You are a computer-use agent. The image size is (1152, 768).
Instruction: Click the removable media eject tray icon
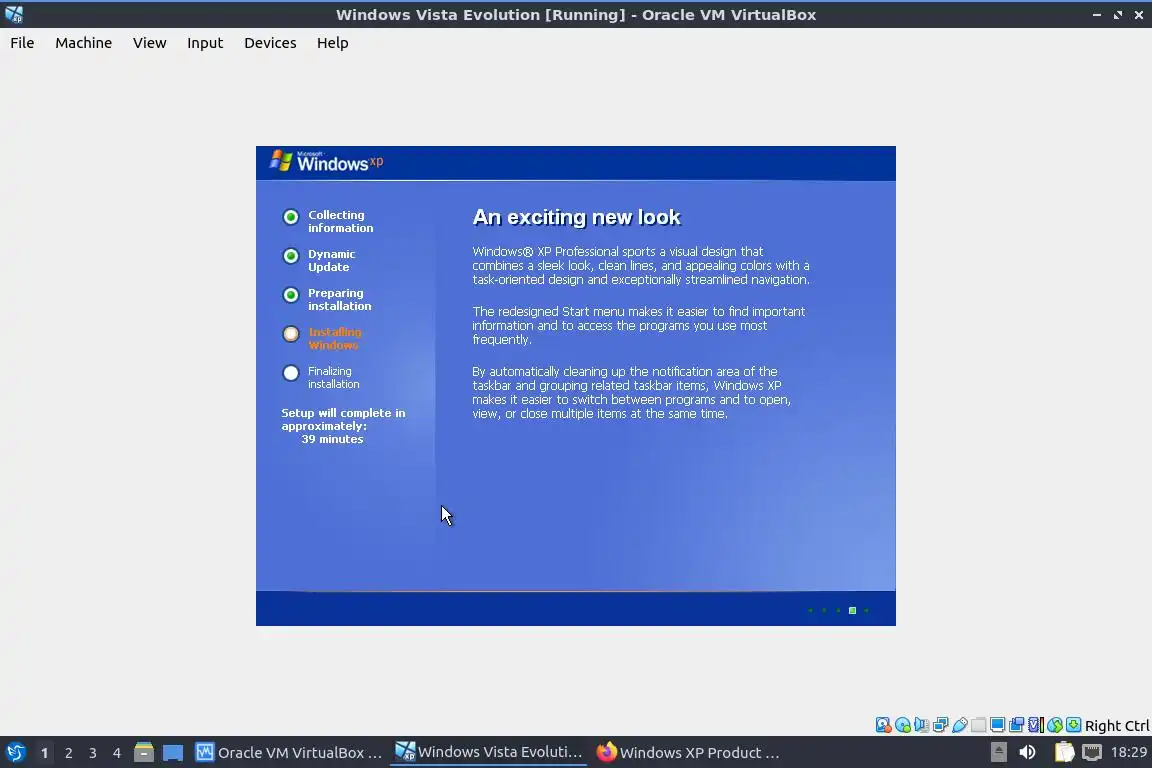click(998, 753)
